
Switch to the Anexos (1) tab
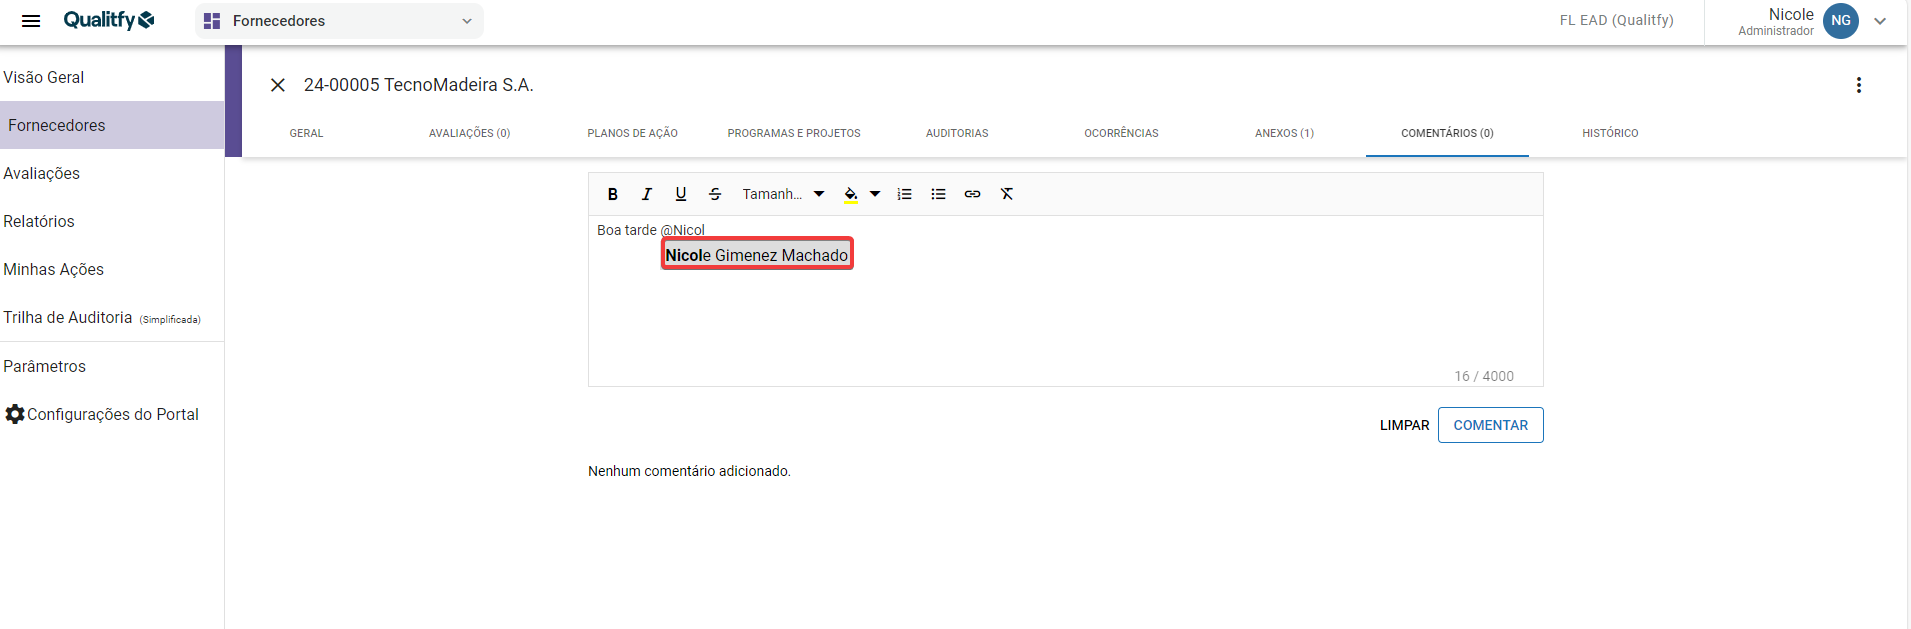pos(1284,133)
